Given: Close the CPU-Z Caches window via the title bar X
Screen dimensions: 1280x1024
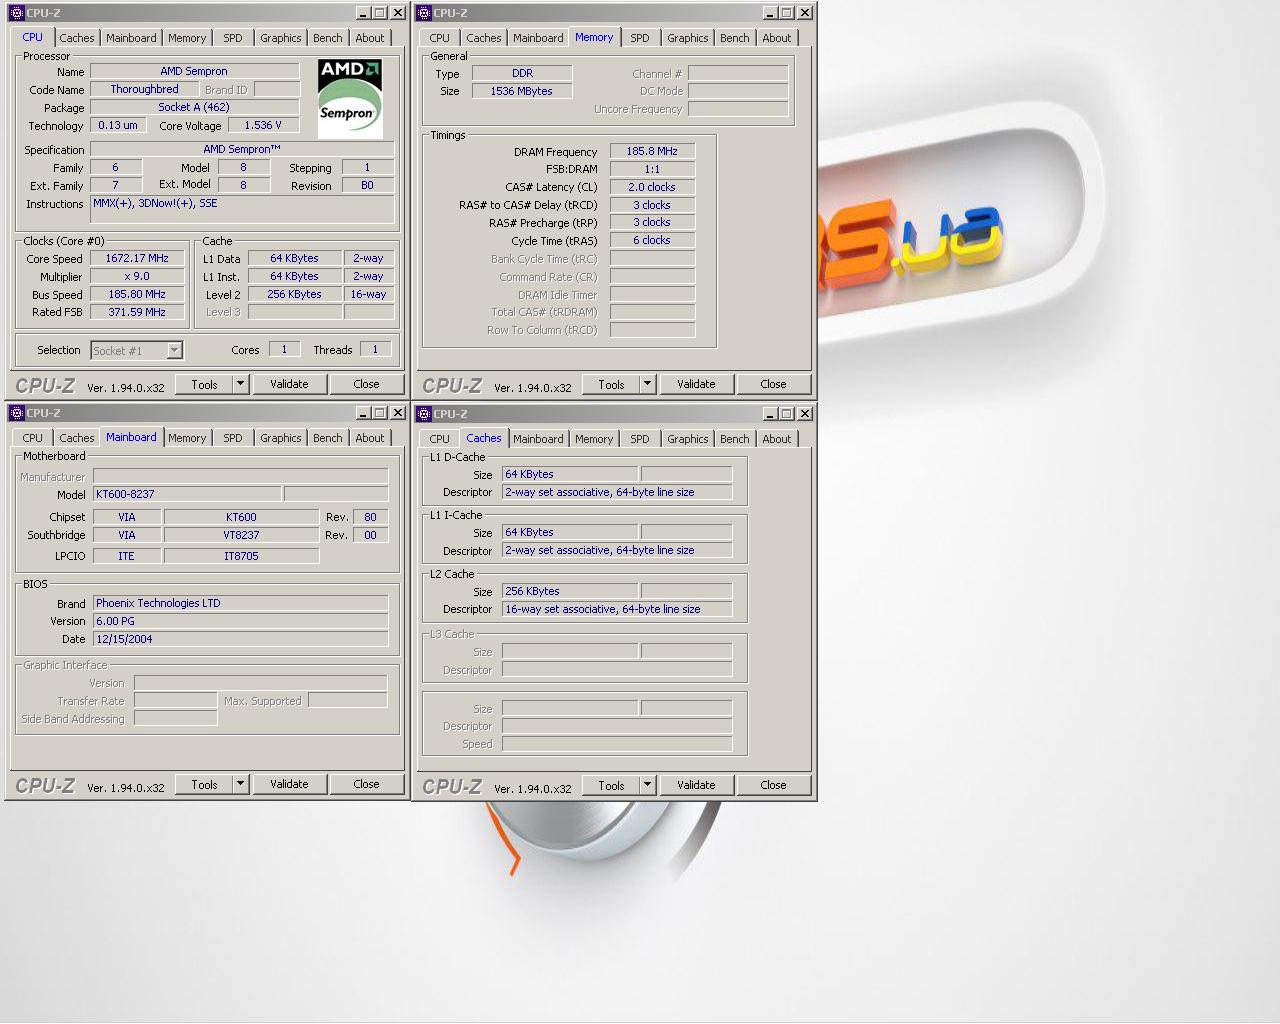Looking at the screenshot, I should point(805,414).
